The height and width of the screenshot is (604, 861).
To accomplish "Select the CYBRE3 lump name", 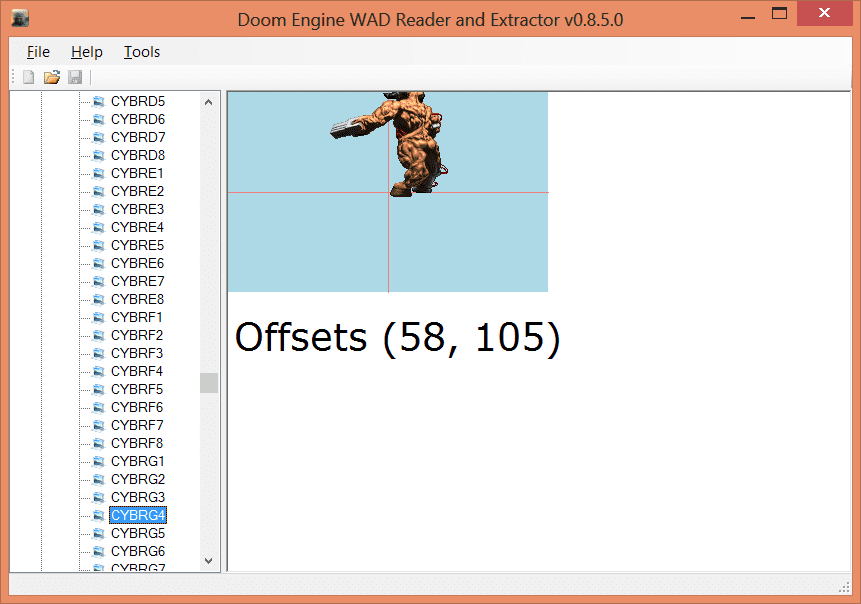I will 137,209.
